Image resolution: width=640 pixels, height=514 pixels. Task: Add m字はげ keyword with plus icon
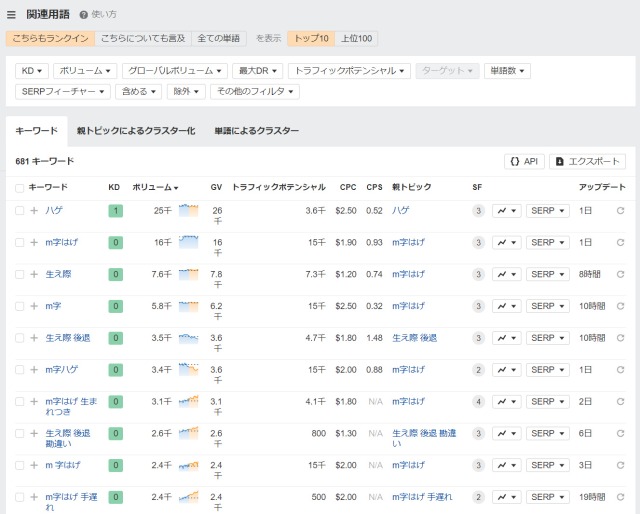(x=34, y=243)
